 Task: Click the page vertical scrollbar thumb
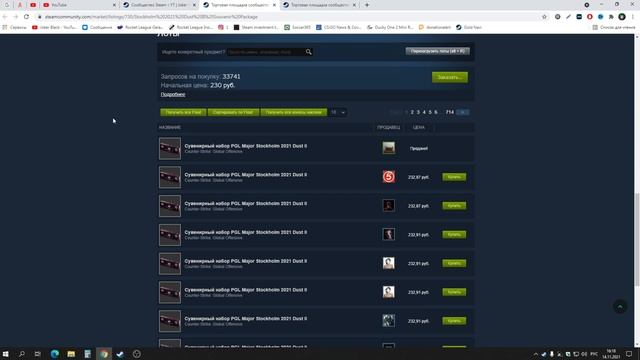[x=637, y=239]
